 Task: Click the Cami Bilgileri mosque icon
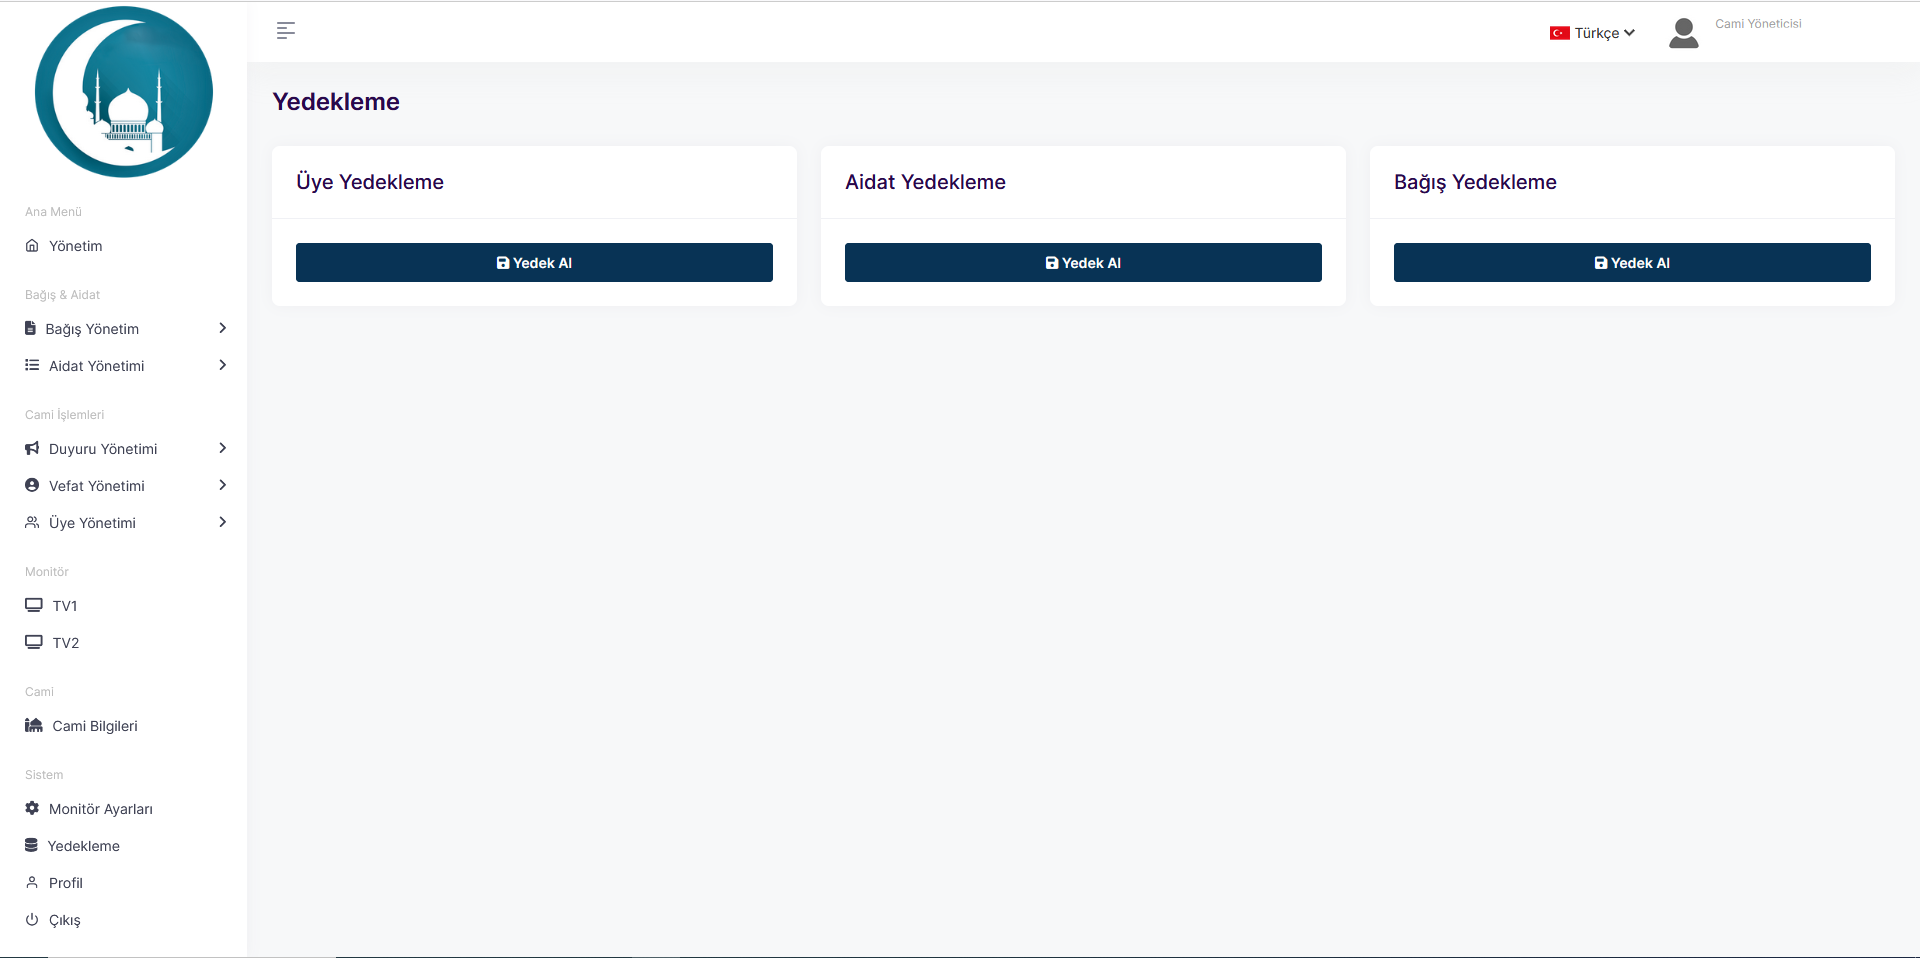(x=34, y=725)
